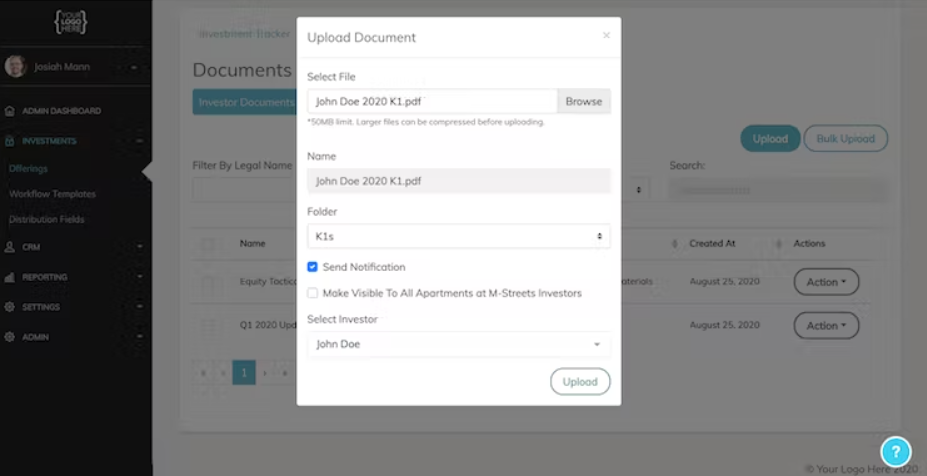Click the Admin Dashboard home icon

click(10, 111)
